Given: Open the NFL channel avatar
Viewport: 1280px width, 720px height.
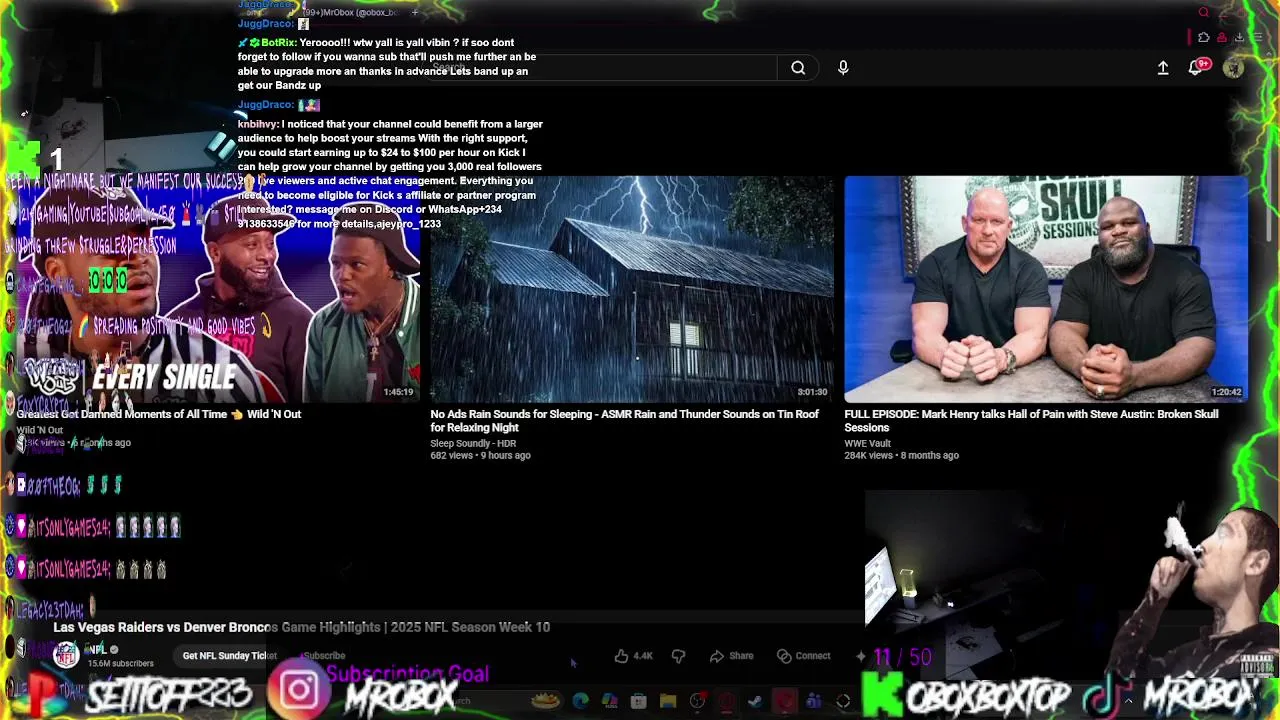Looking at the screenshot, I should click(66, 655).
